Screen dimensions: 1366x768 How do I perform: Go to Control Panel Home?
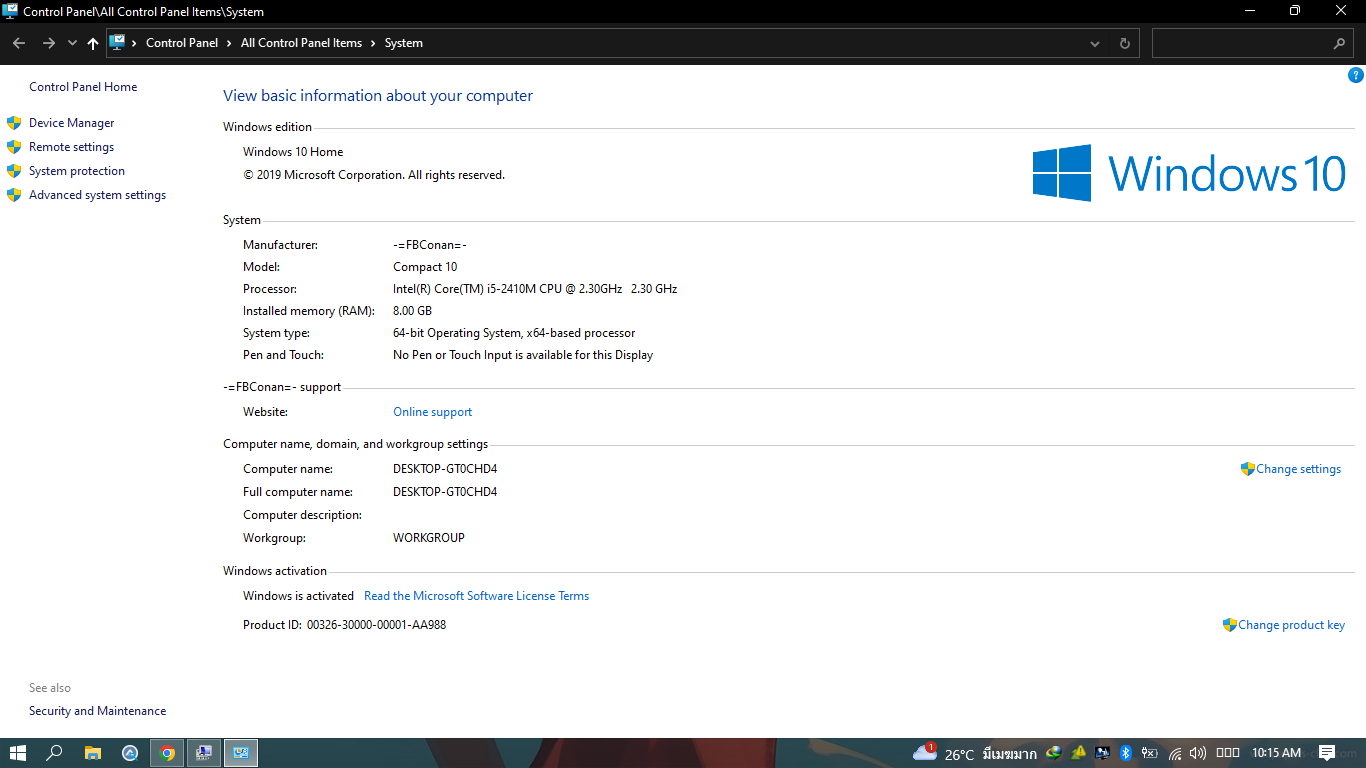(x=83, y=87)
